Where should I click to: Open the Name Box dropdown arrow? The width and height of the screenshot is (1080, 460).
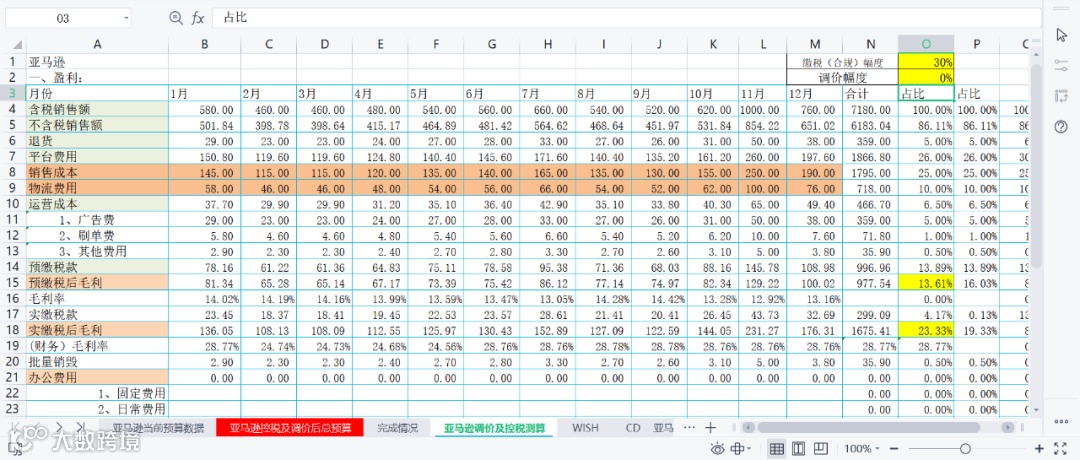pyautogui.click(x=126, y=19)
